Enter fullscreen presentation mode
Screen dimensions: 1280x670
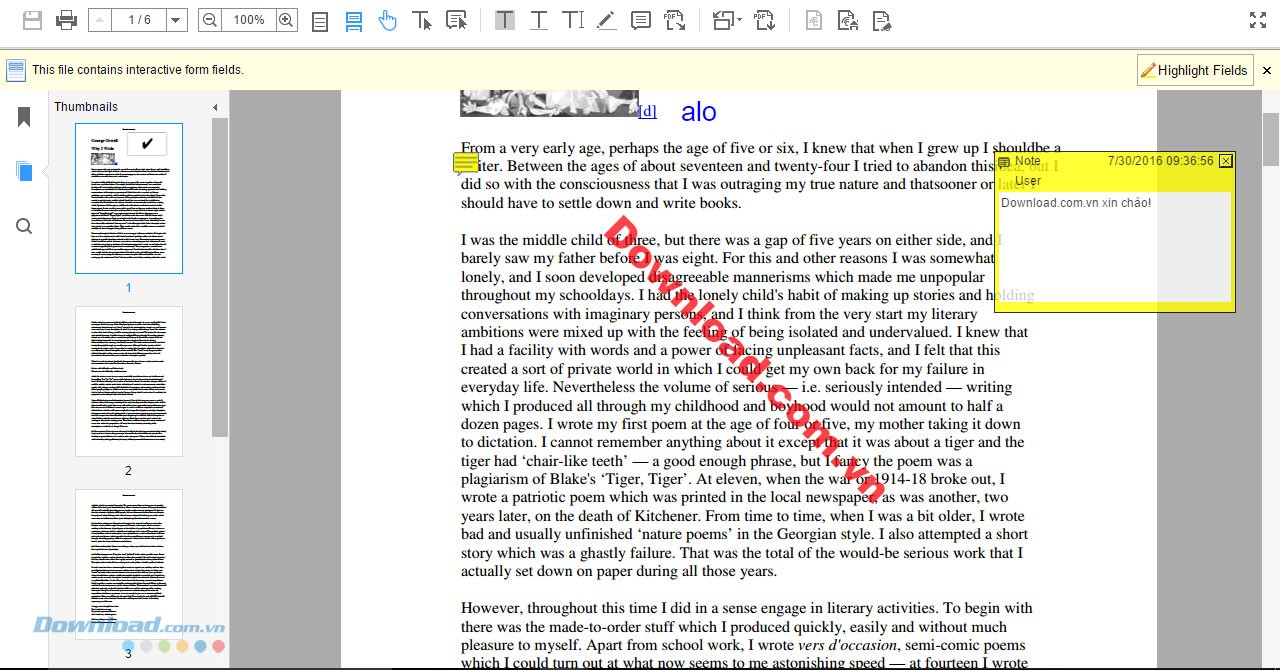point(1257,18)
